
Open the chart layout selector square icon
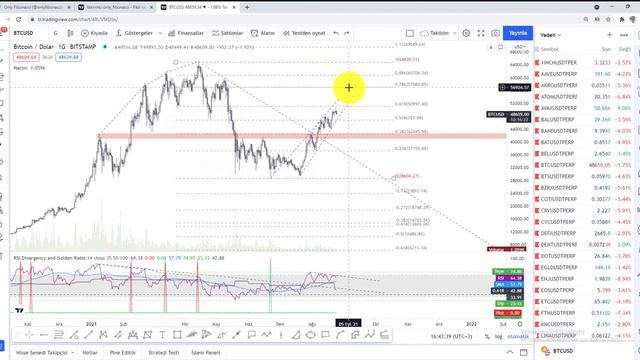pyautogui.click(x=410, y=33)
